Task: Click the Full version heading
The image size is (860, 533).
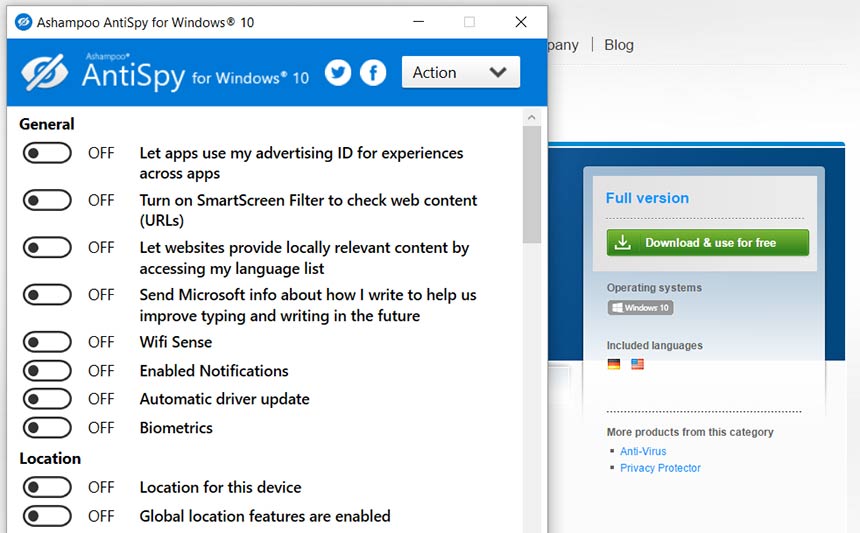Action: [x=647, y=198]
